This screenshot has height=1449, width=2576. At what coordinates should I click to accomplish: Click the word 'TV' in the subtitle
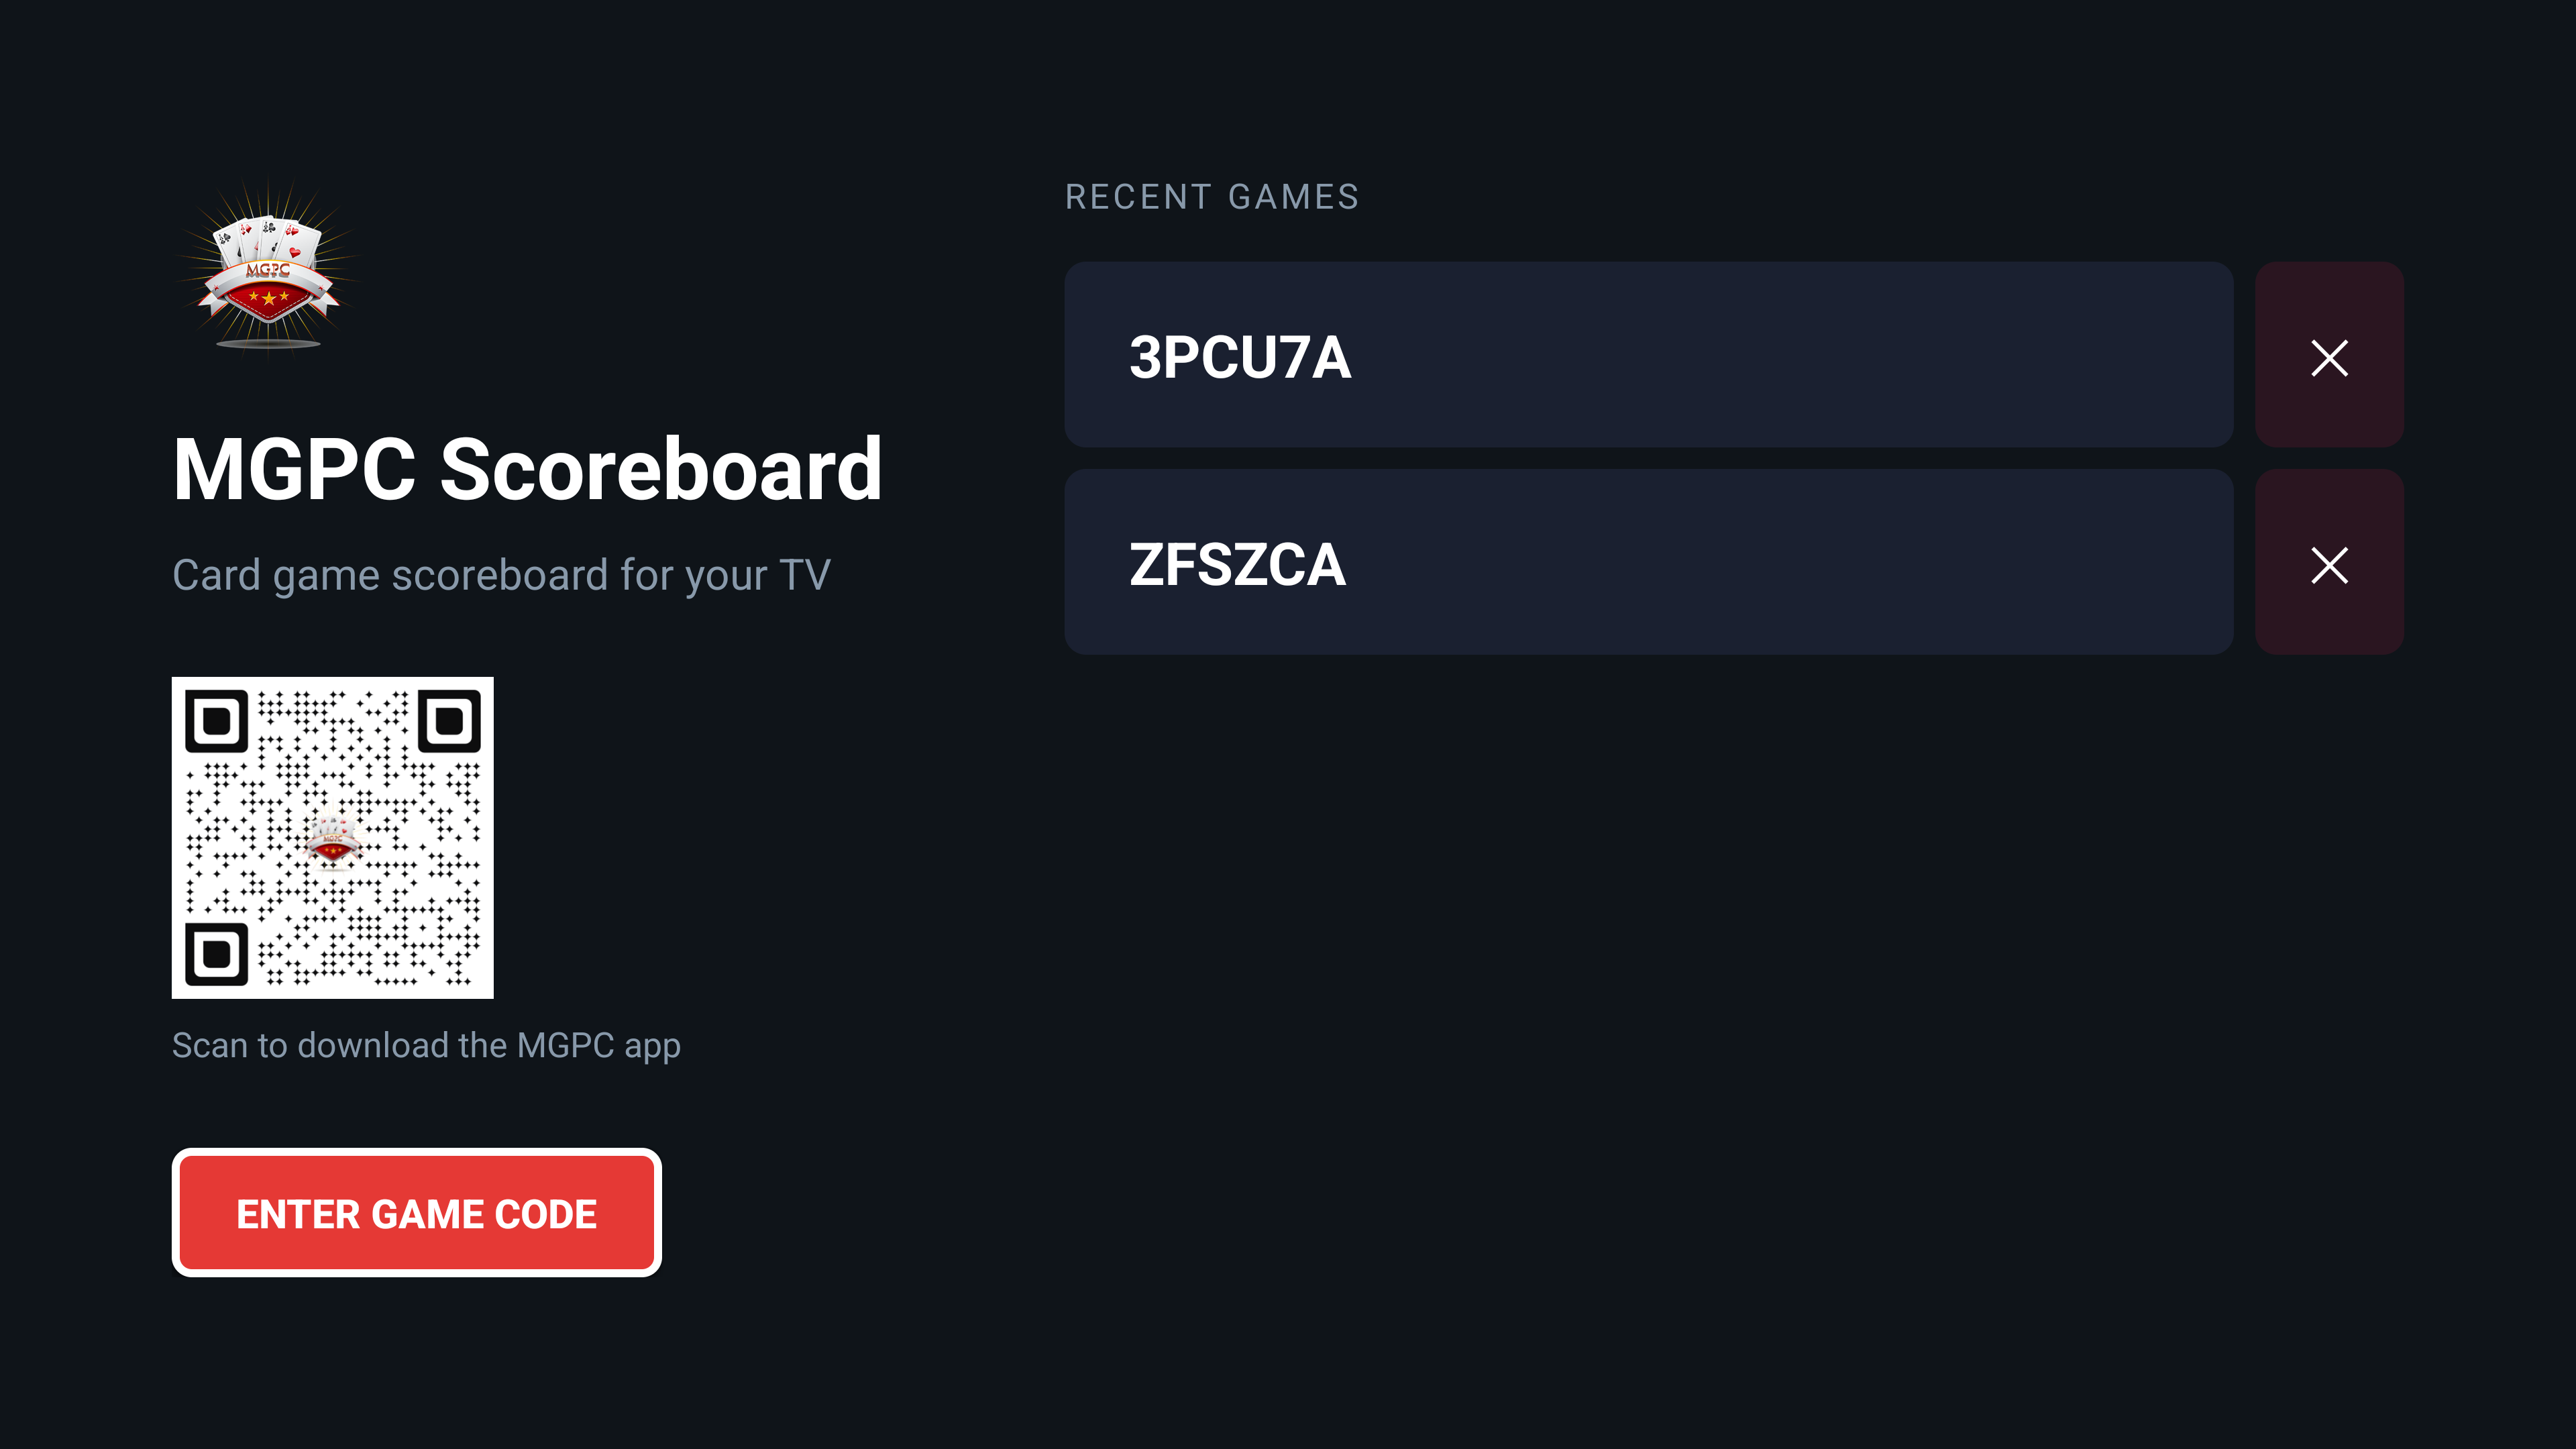[x=804, y=575]
